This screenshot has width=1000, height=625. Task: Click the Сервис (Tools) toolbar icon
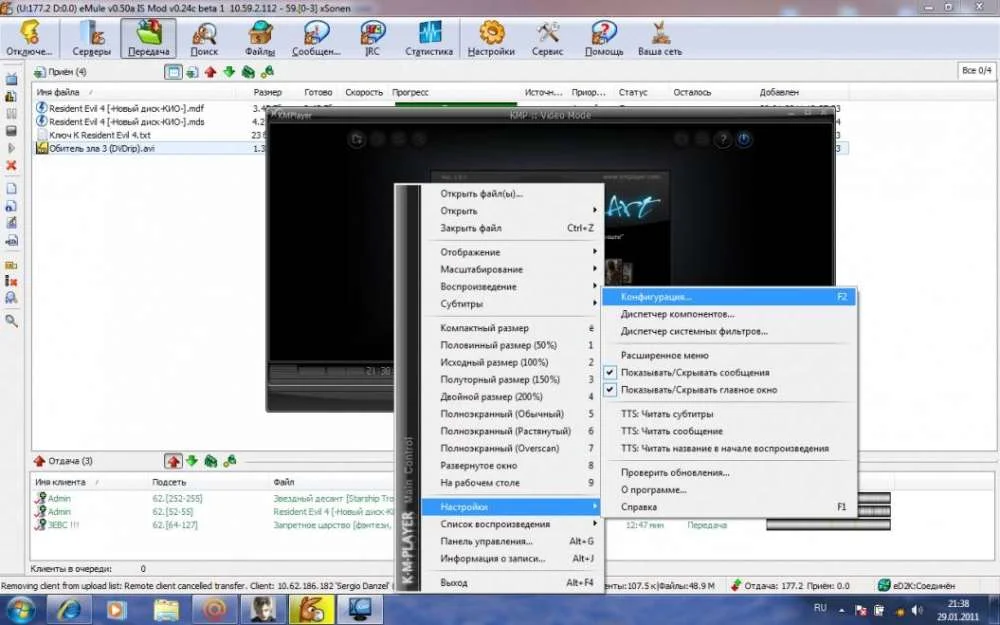click(x=547, y=39)
